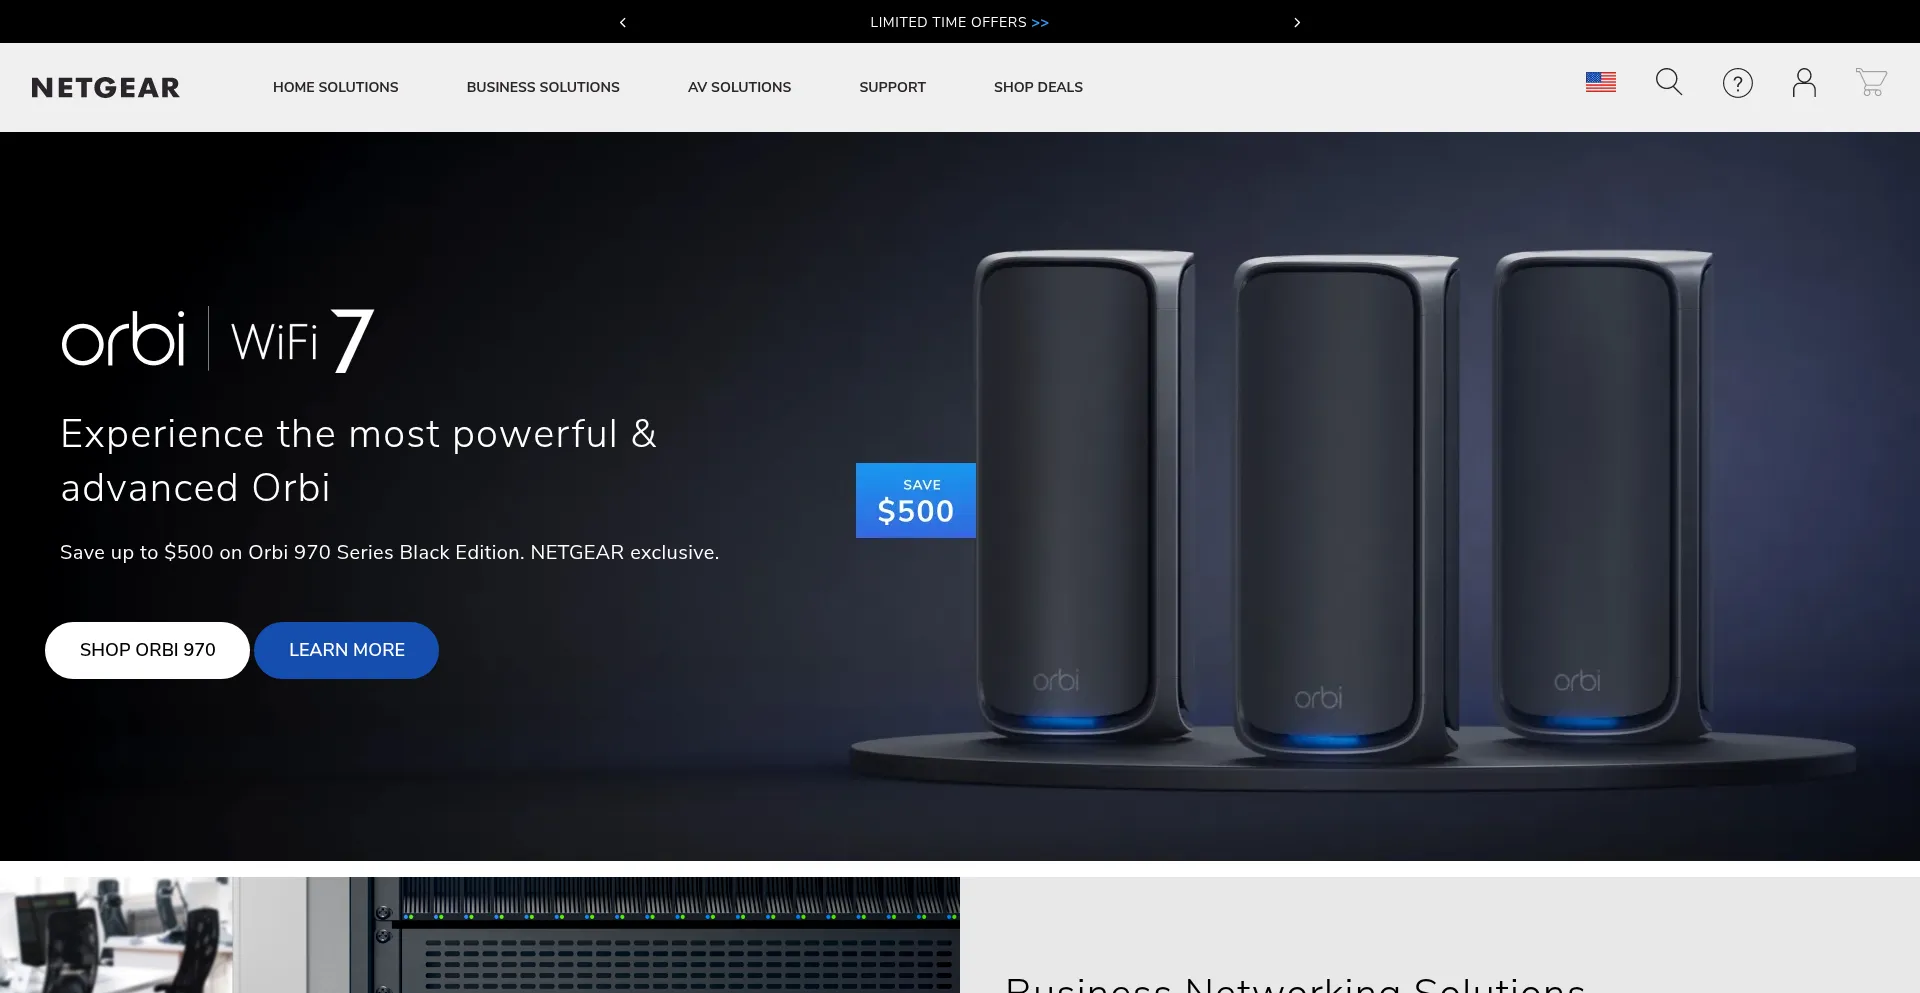Click the Limited Time Offers link

point(959,22)
